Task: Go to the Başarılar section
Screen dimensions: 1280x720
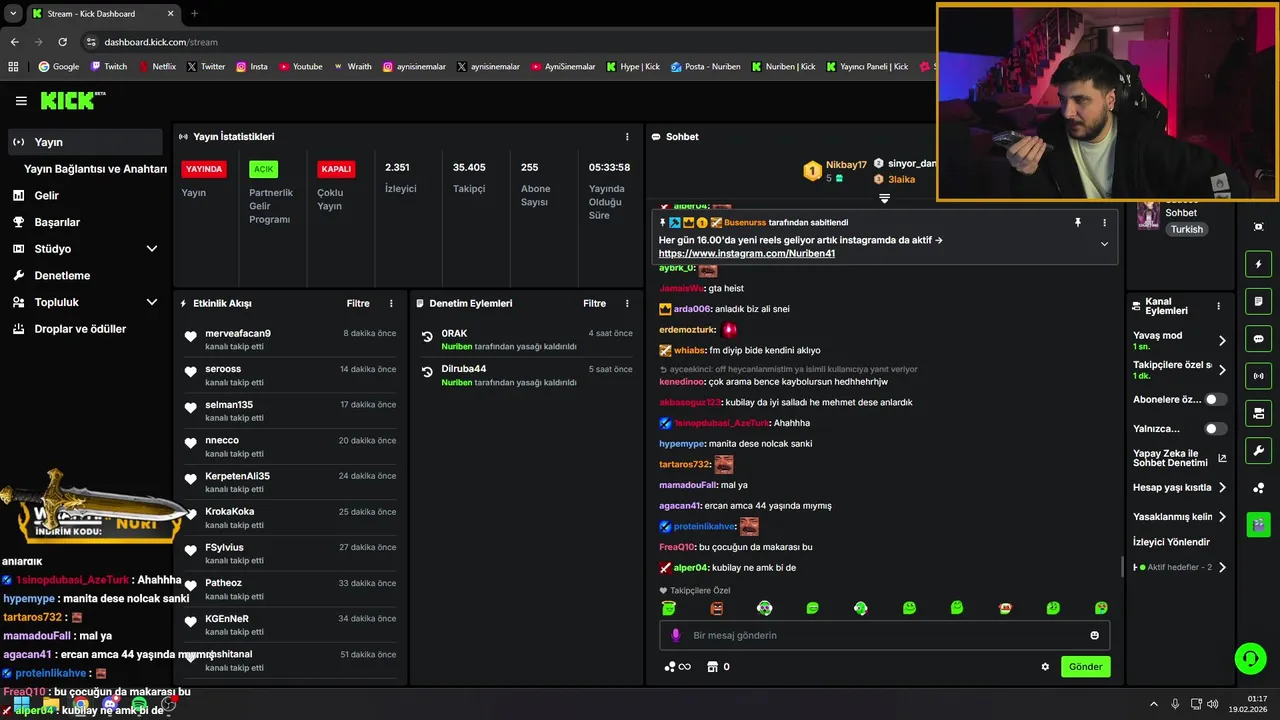Action: click(x=57, y=222)
